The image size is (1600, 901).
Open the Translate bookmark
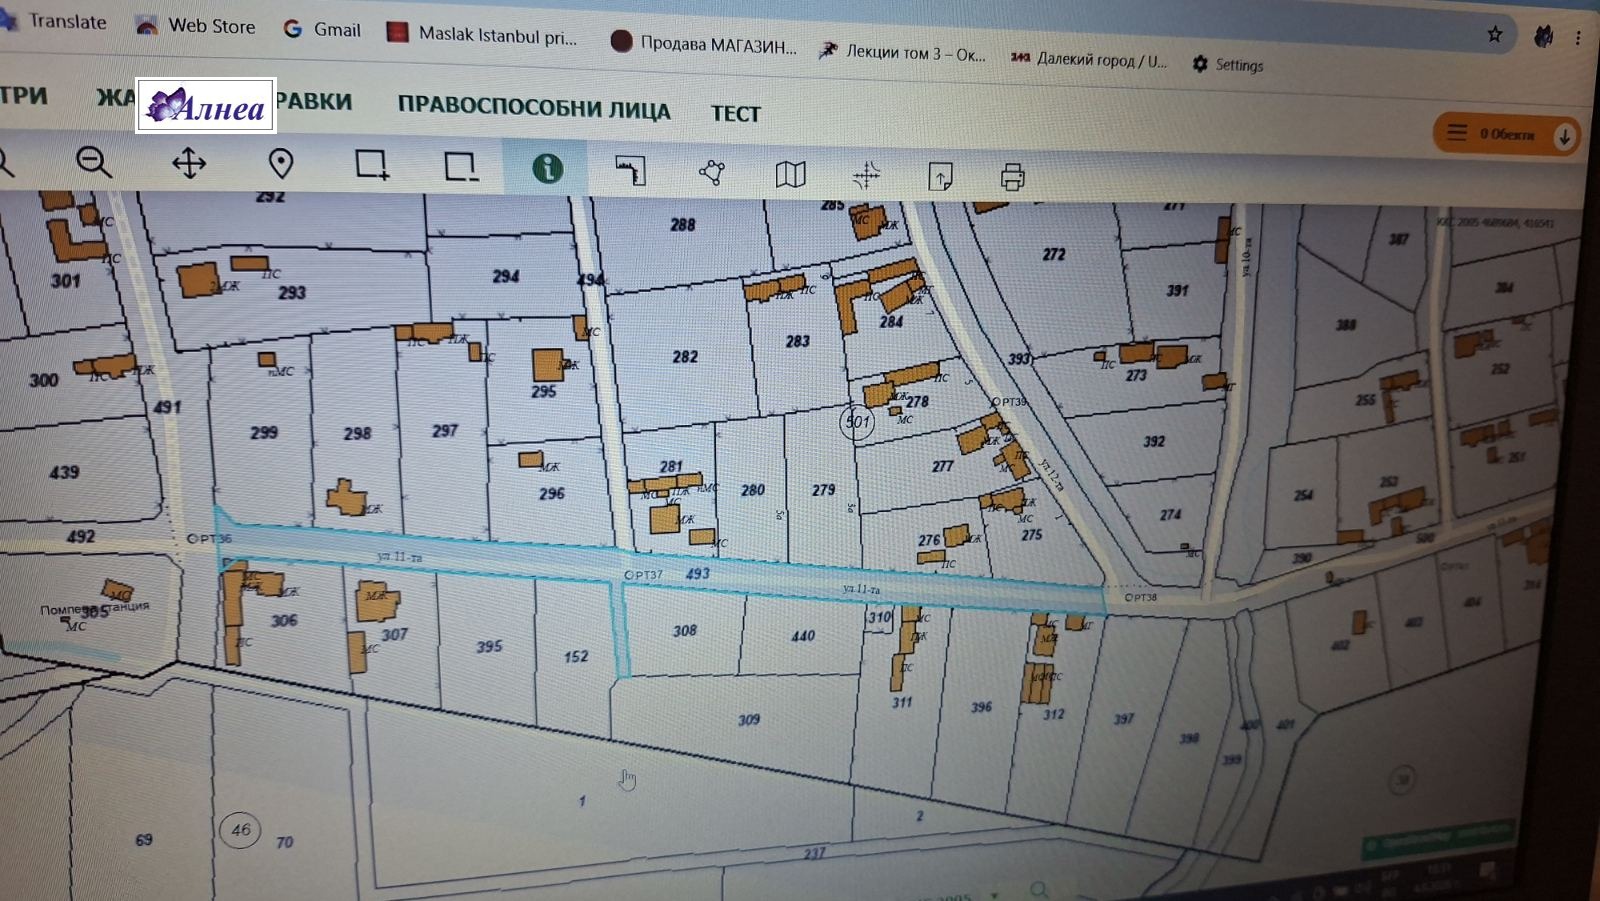[55, 21]
